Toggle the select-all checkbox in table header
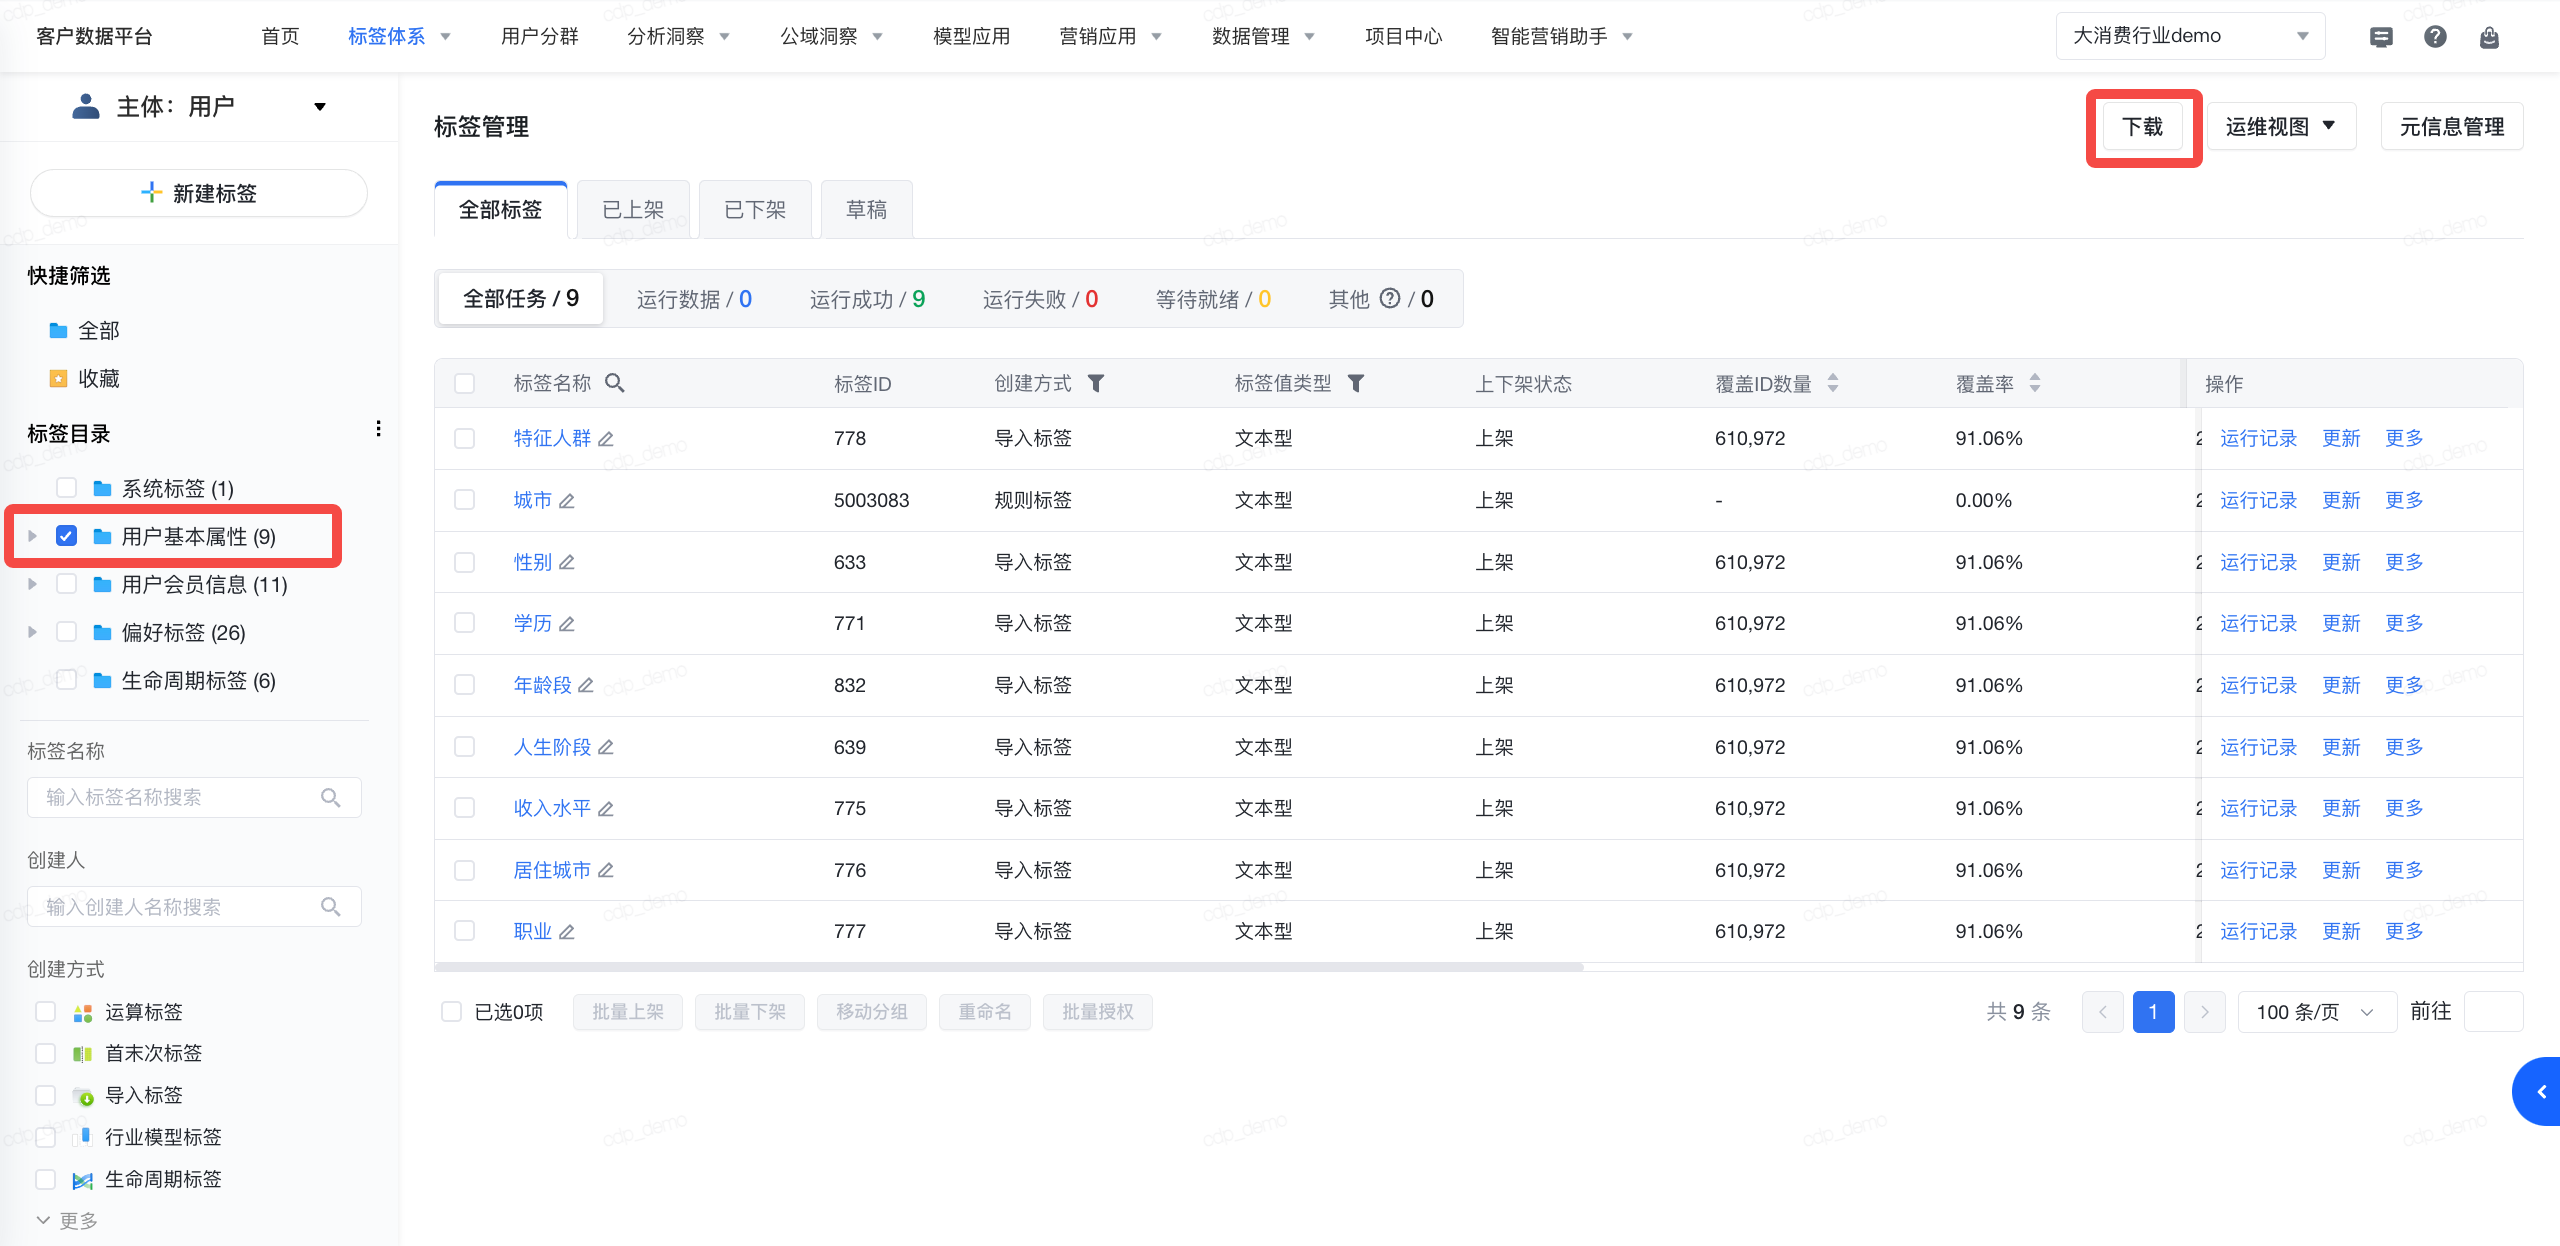 465,384
